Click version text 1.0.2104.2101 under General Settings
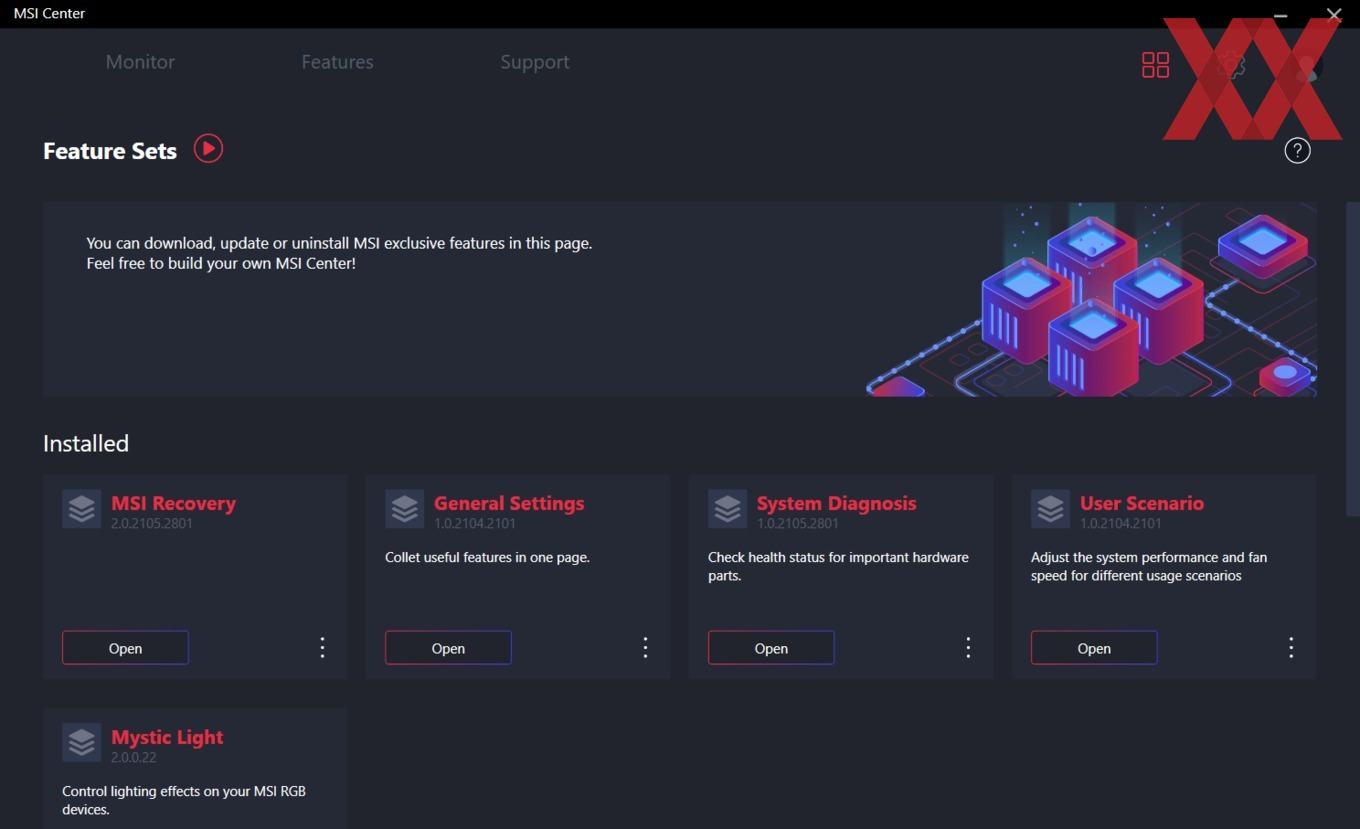Image resolution: width=1360 pixels, height=829 pixels. pos(475,523)
